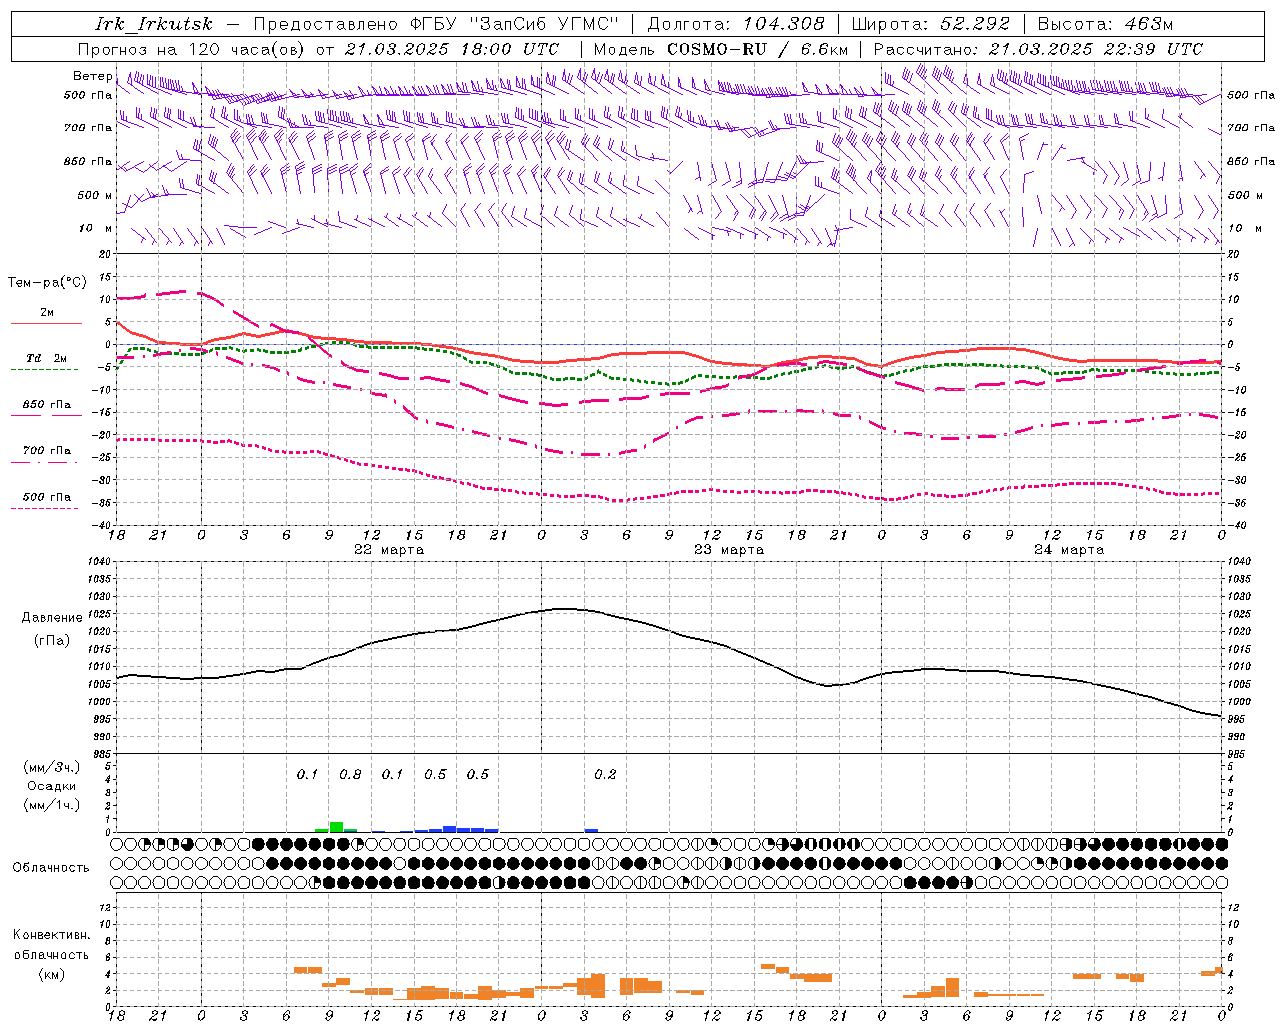Click the longitude value Долгота: 104.308
The height and width of the screenshot is (1024, 1280).
point(736,24)
